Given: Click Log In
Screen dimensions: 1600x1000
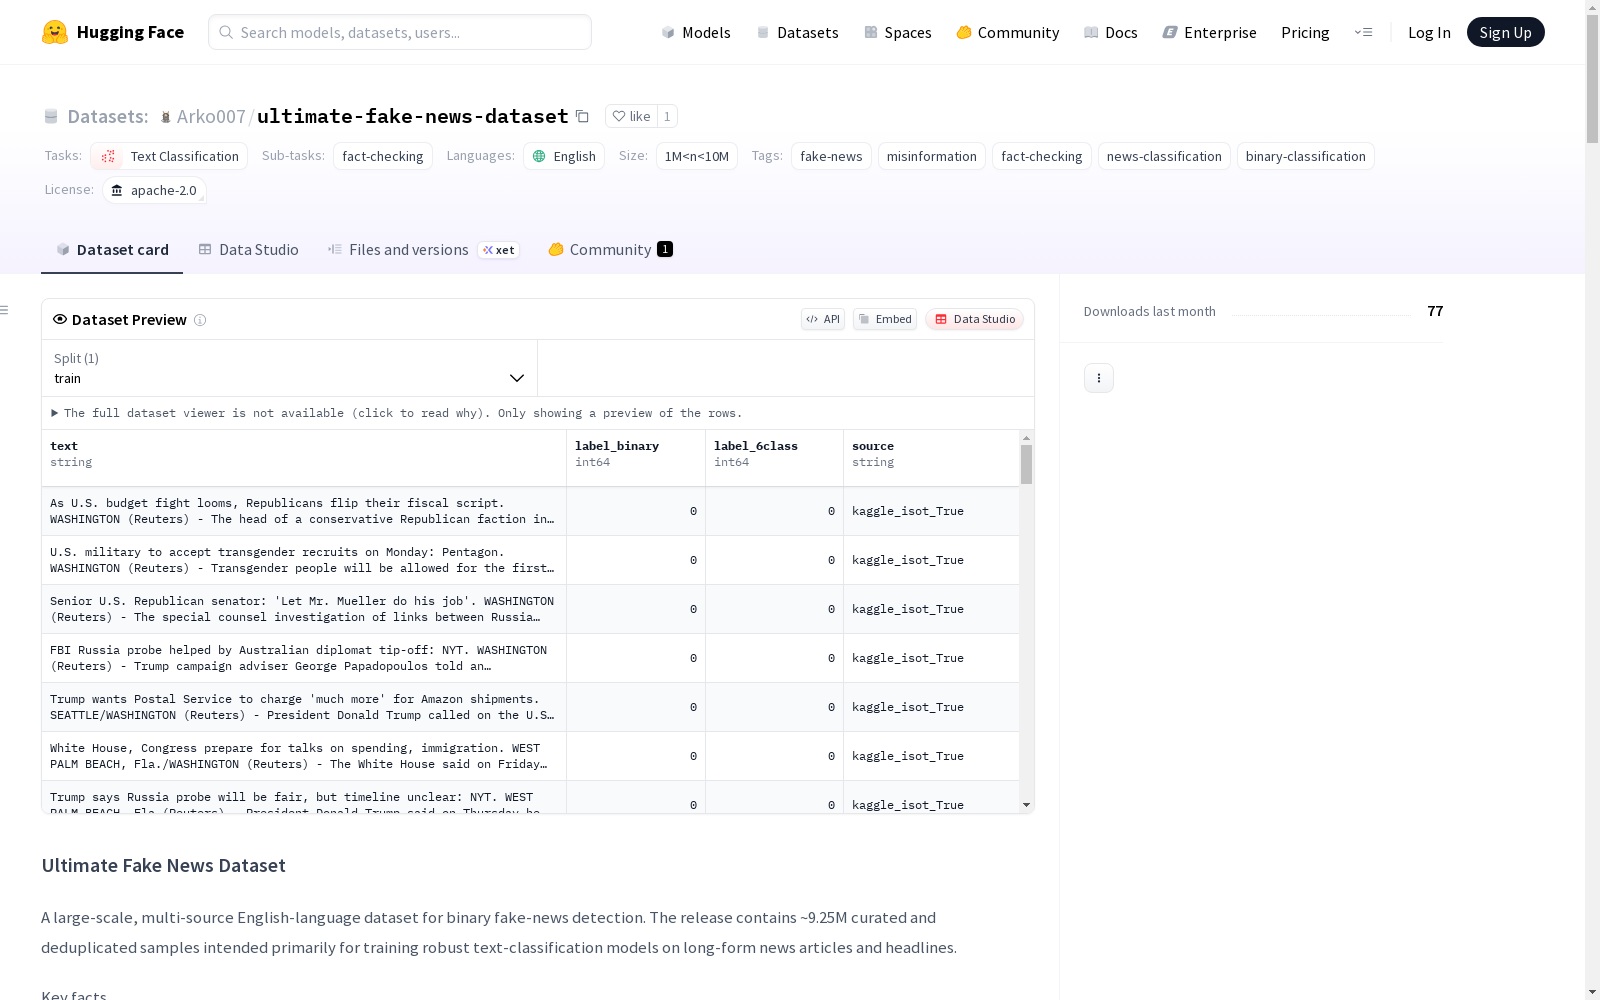Looking at the screenshot, I should (x=1429, y=32).
